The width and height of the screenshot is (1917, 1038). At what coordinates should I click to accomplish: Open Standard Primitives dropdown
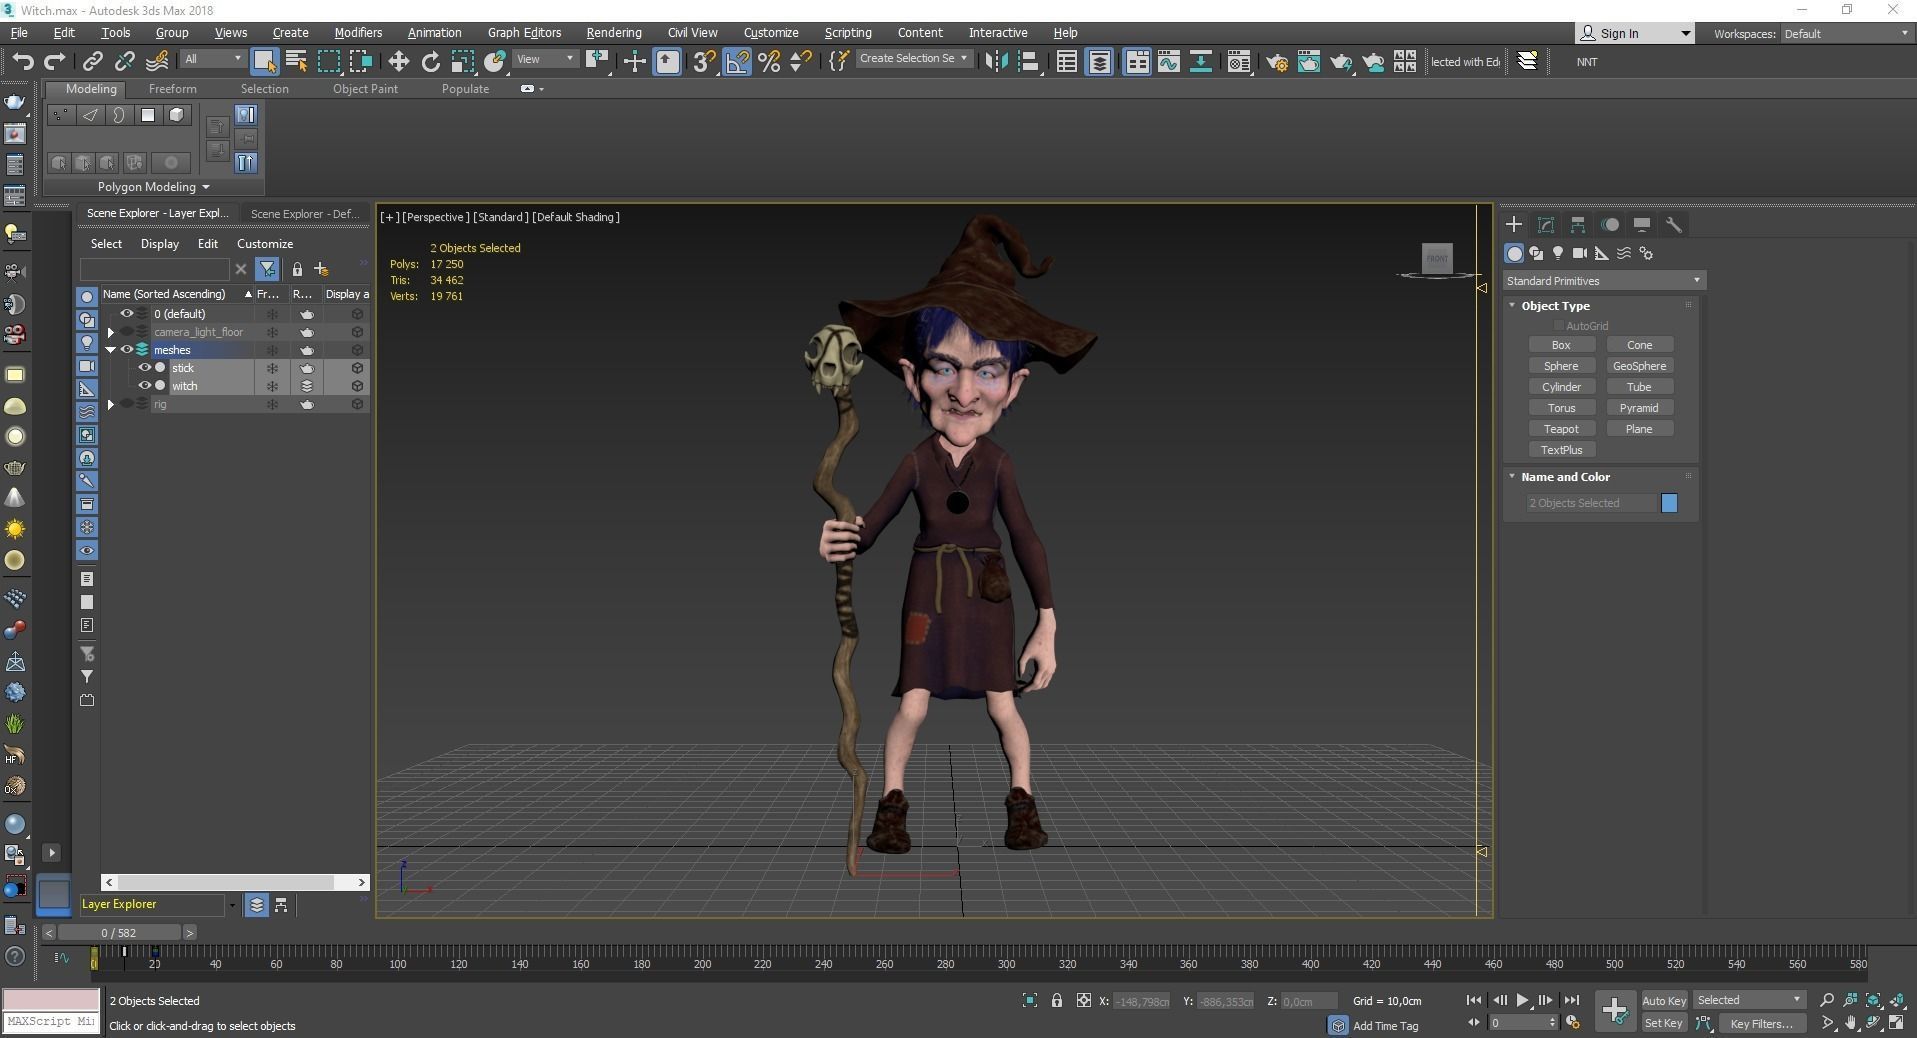tap(1604, 281)
